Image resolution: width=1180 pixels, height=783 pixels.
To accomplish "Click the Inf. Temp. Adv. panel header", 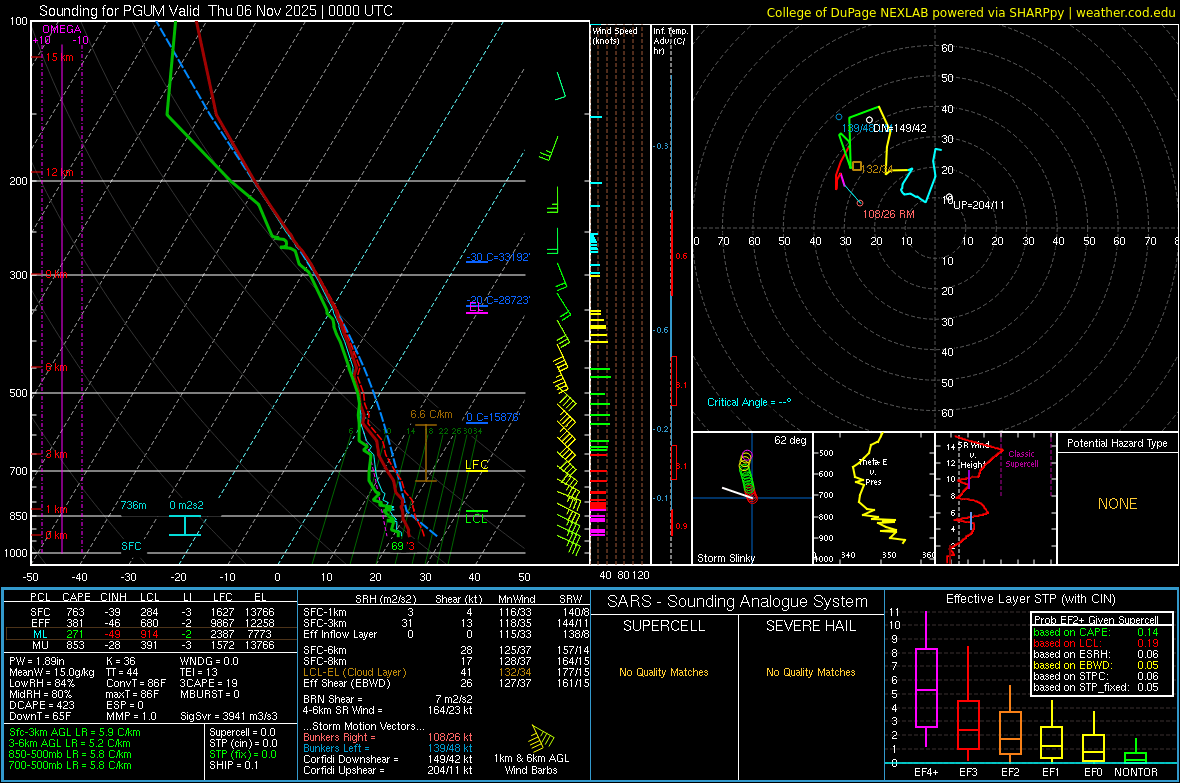I will [x=670, y=41].
